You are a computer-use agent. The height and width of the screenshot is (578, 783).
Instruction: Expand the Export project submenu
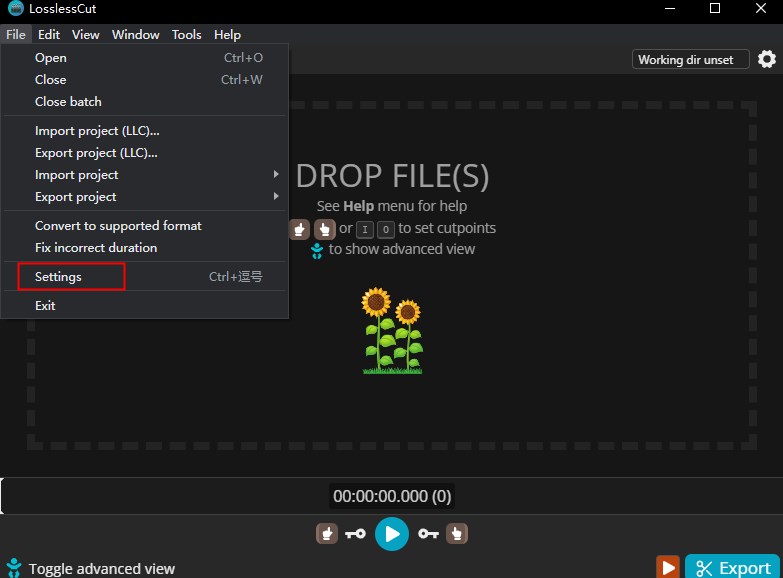(x=145, y=197)
